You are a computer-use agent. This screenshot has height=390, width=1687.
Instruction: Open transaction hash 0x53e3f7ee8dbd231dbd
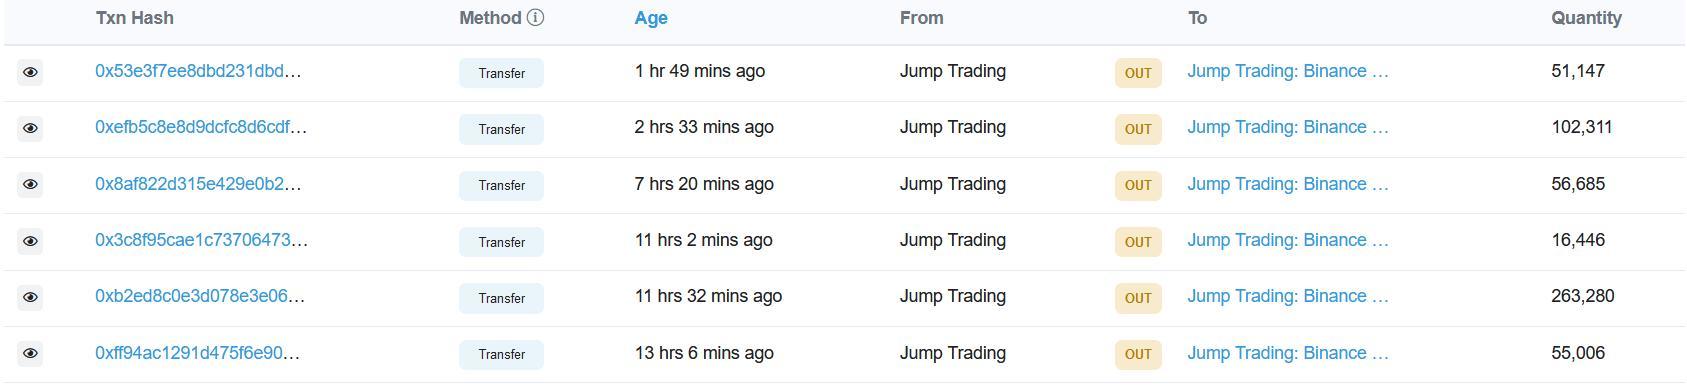[198, 71]
